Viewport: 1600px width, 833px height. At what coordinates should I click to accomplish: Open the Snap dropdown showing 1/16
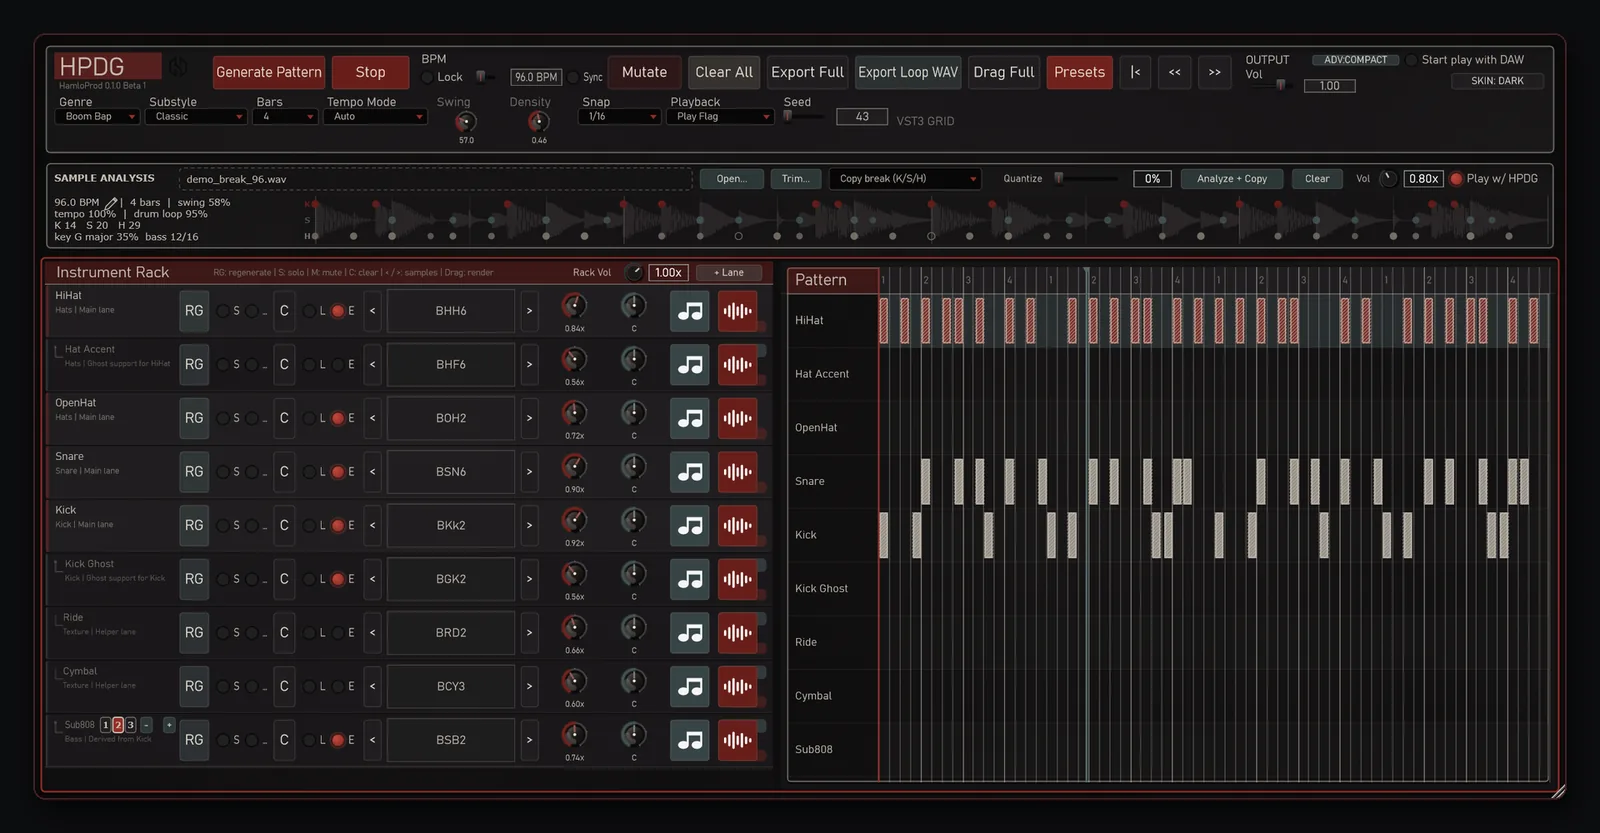(619, 117)
